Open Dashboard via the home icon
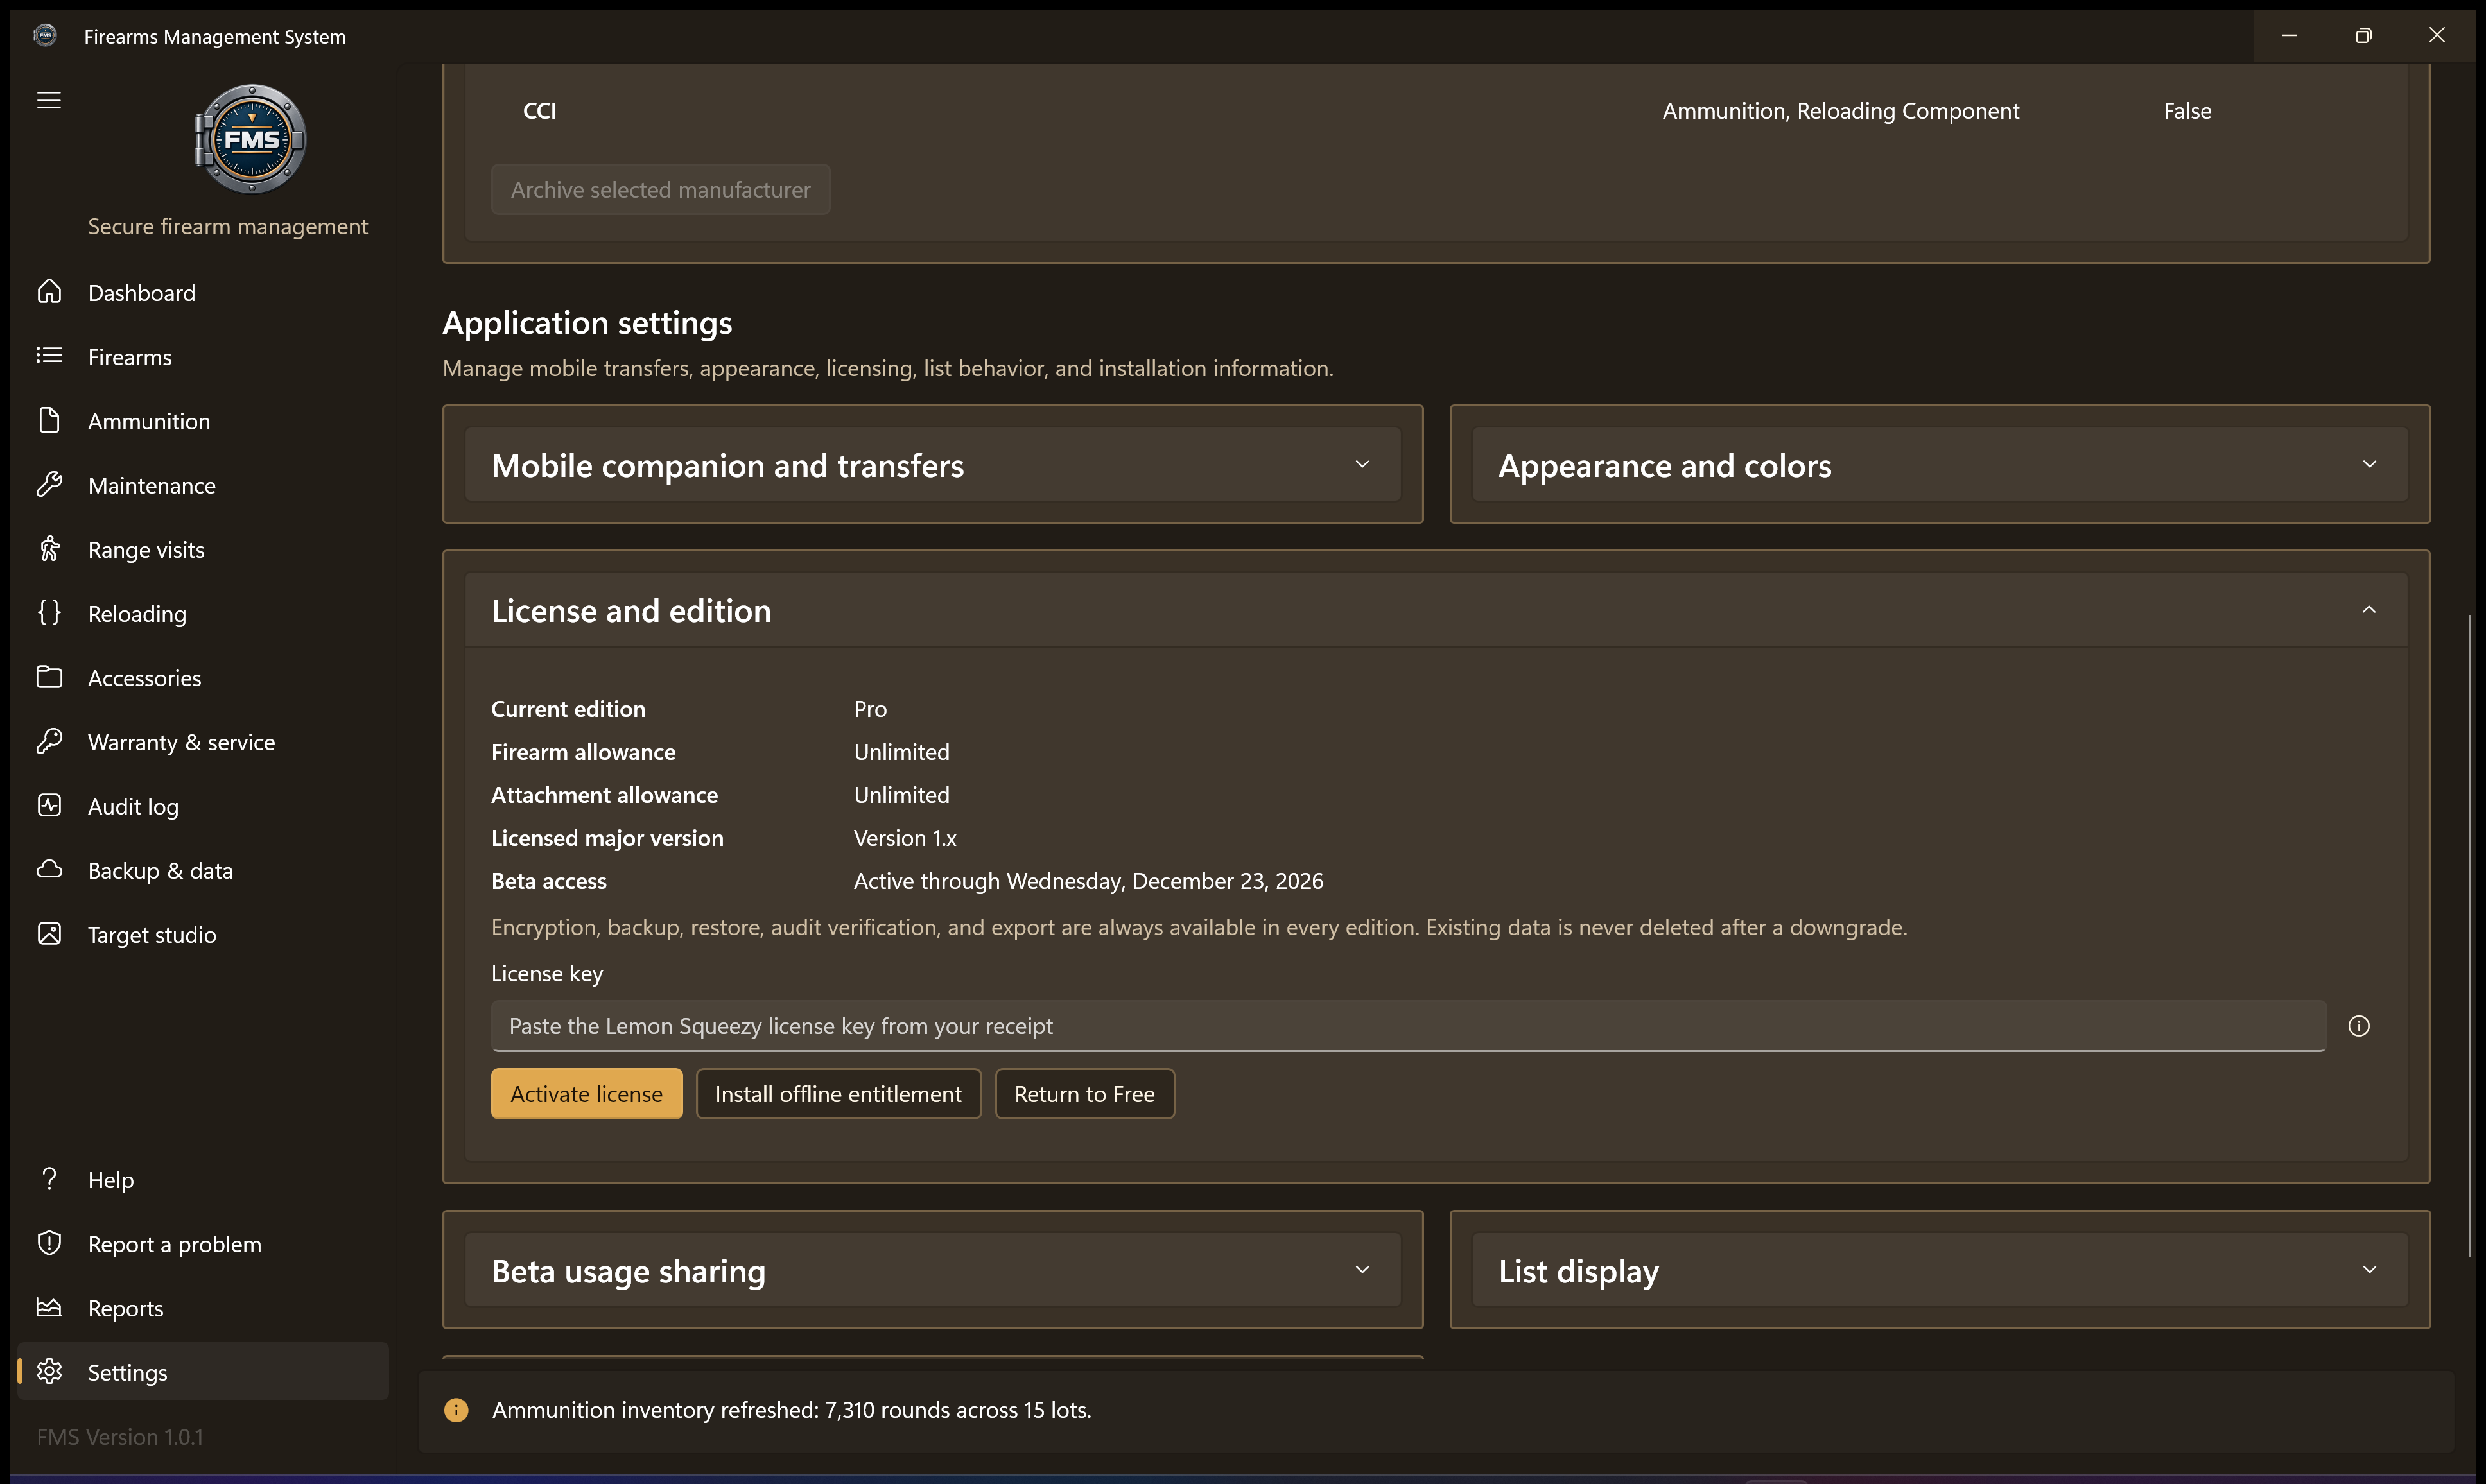Image resolution: width=2486 pixels, height=1484 pixels. (x=49, y=292)
